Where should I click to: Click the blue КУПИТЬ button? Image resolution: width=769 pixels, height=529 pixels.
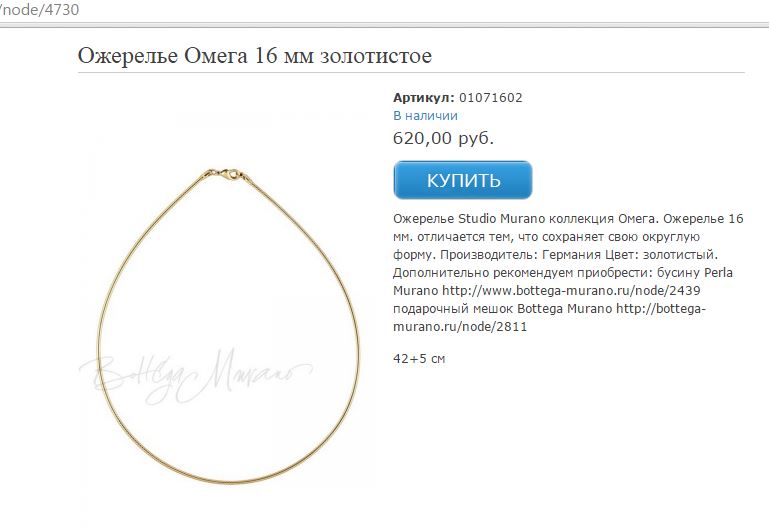(462, 180)
